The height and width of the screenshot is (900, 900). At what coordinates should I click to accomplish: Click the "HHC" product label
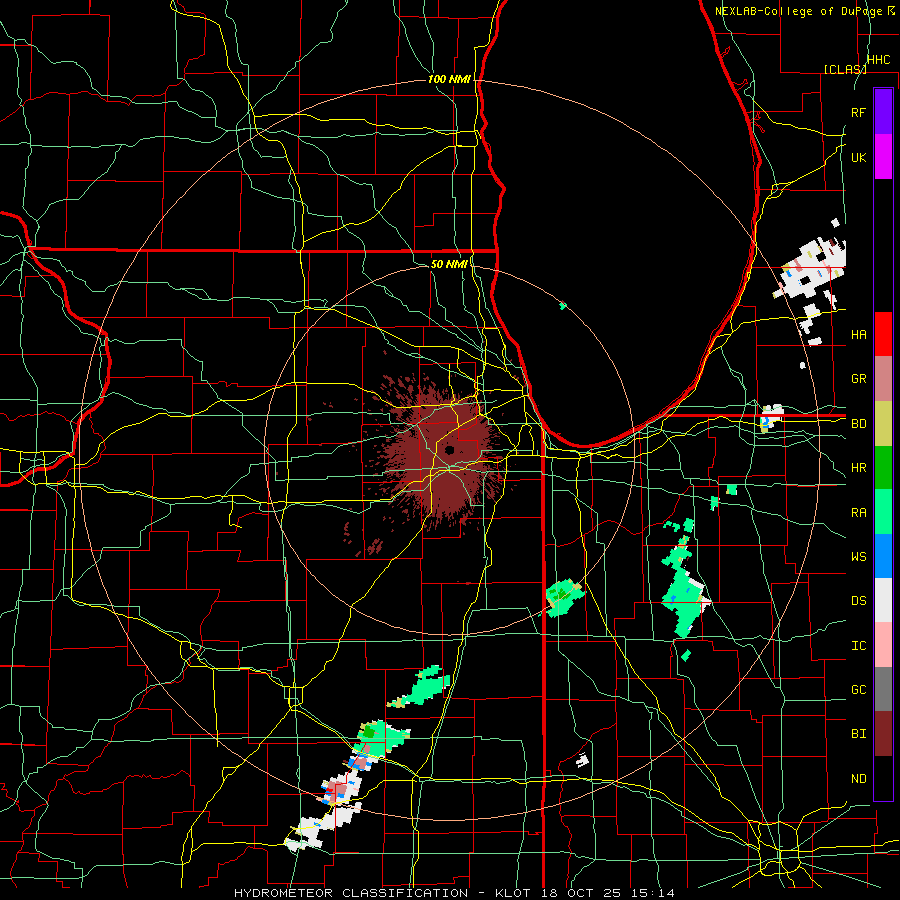[x=878, y=60]
